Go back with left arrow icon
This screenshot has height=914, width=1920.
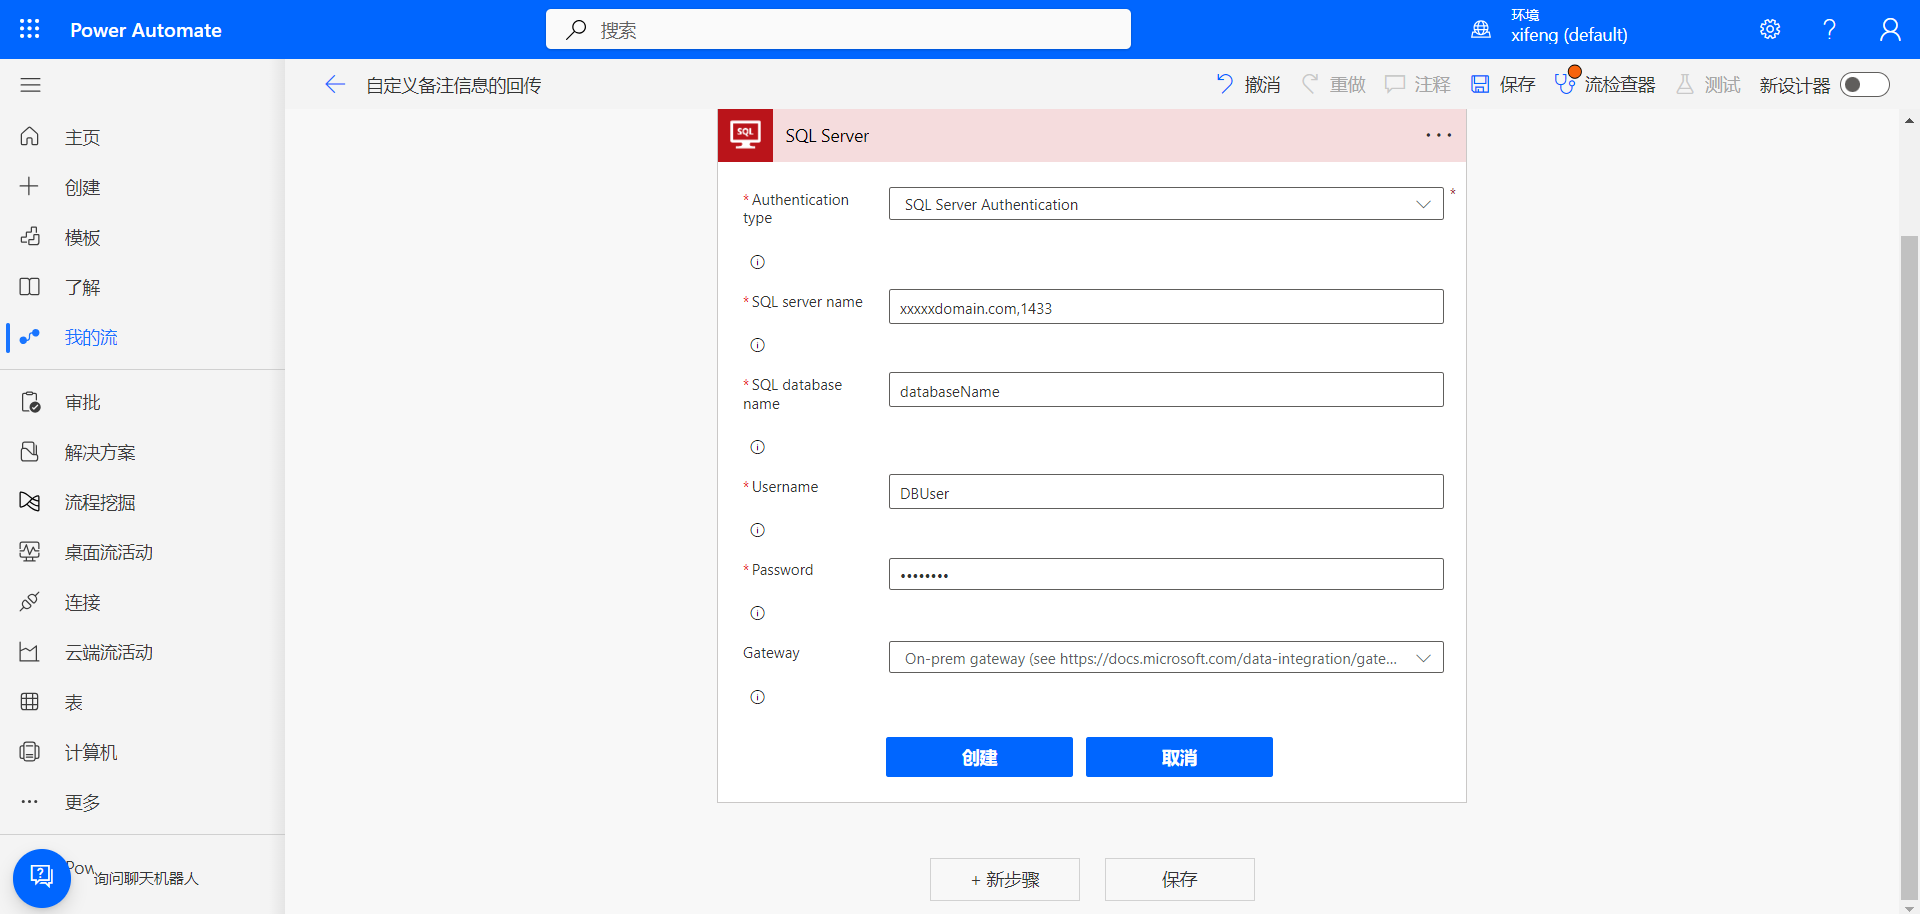(335, 85)
